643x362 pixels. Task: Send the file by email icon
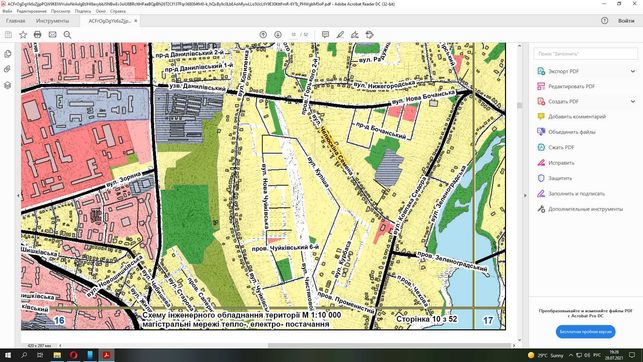coord(52,35)
